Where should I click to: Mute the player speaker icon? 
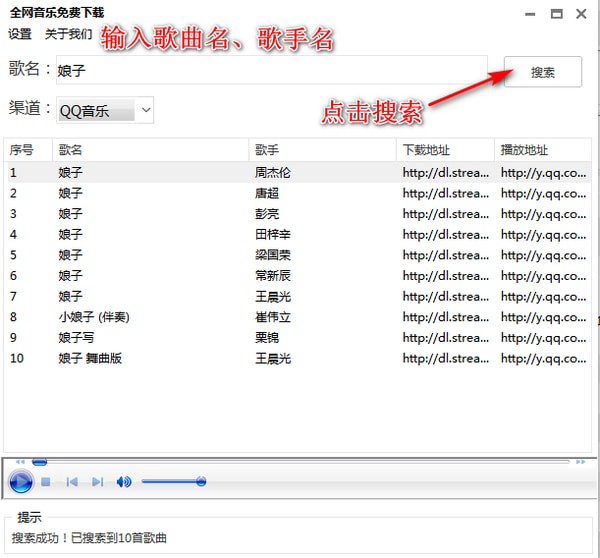tap(124, 482)
